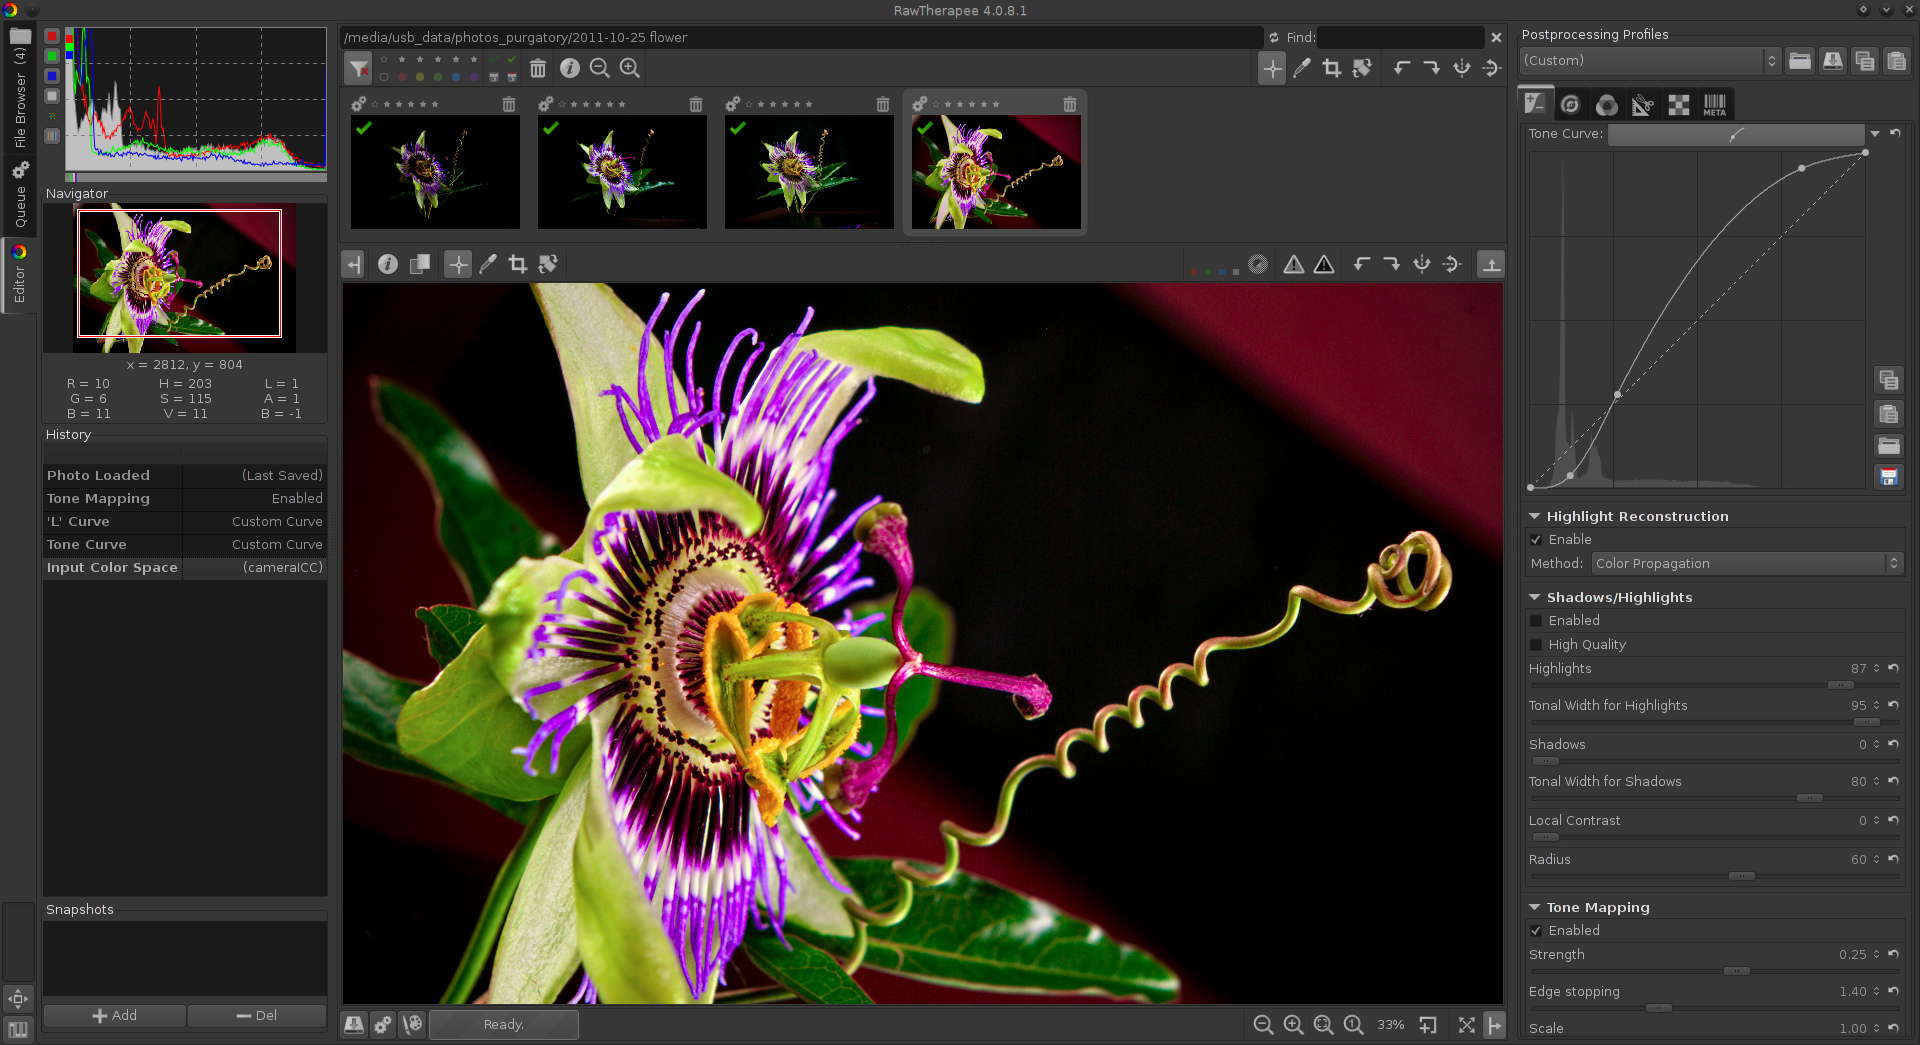Open the RAW settings tab
This screenshot has width=1920, height=1045.
point(1679,104)
